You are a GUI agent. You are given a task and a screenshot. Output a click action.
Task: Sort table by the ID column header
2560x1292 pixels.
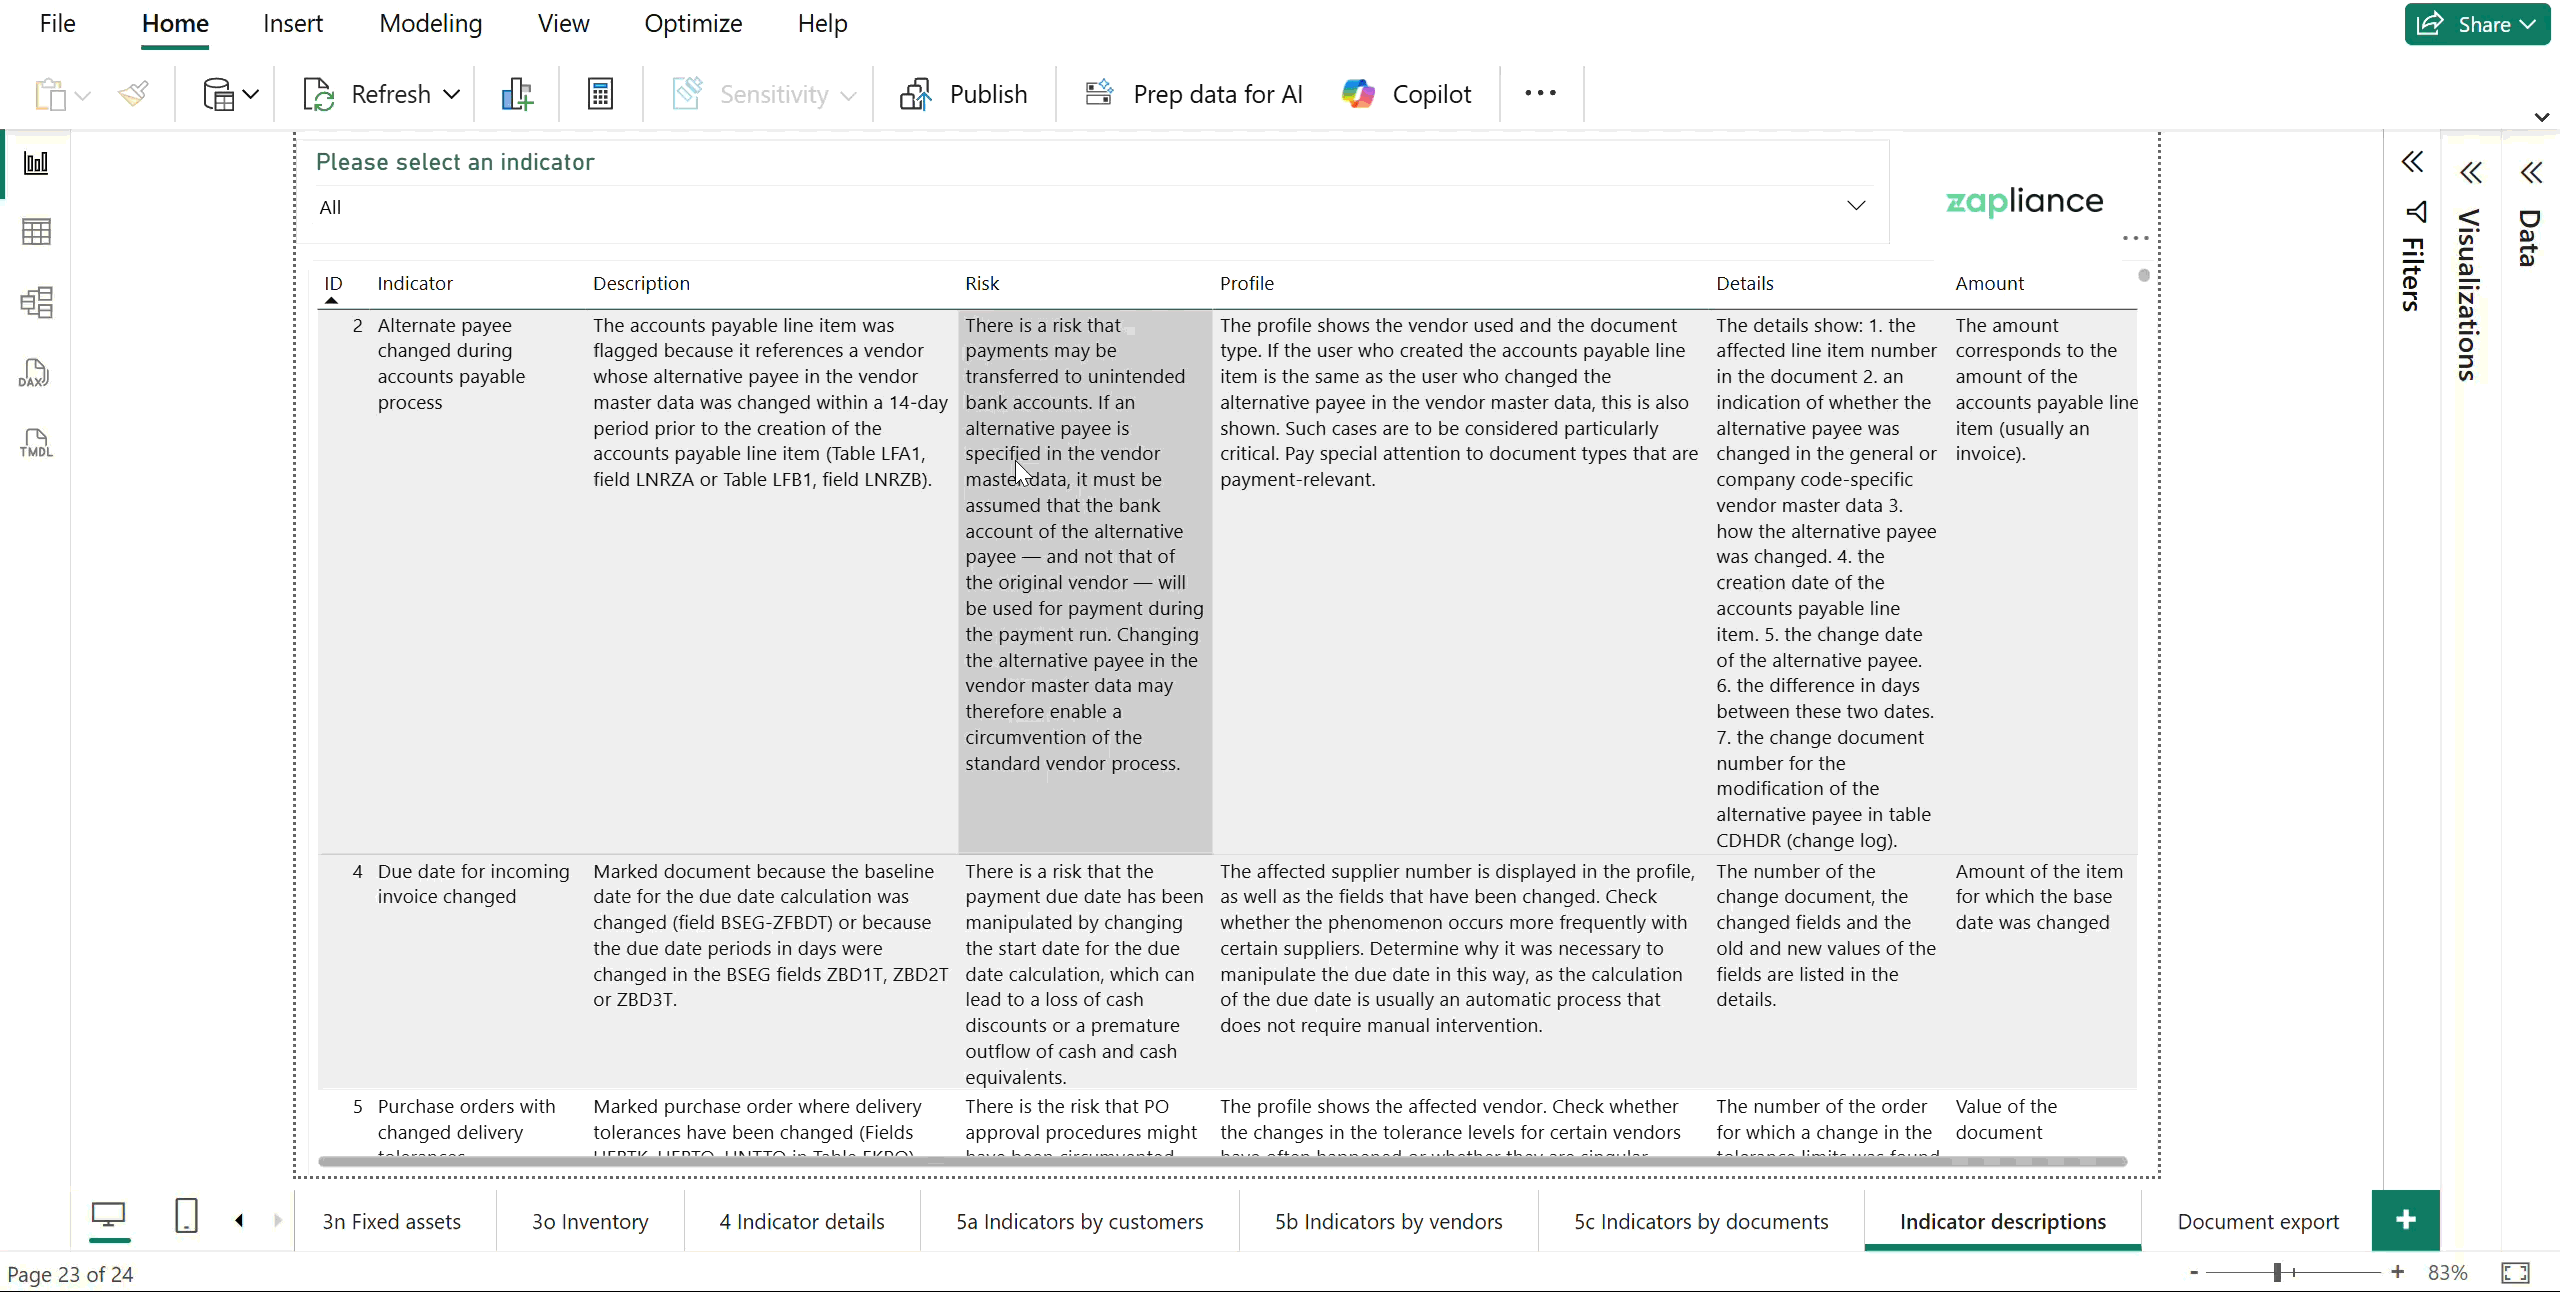tap(333, 283)
